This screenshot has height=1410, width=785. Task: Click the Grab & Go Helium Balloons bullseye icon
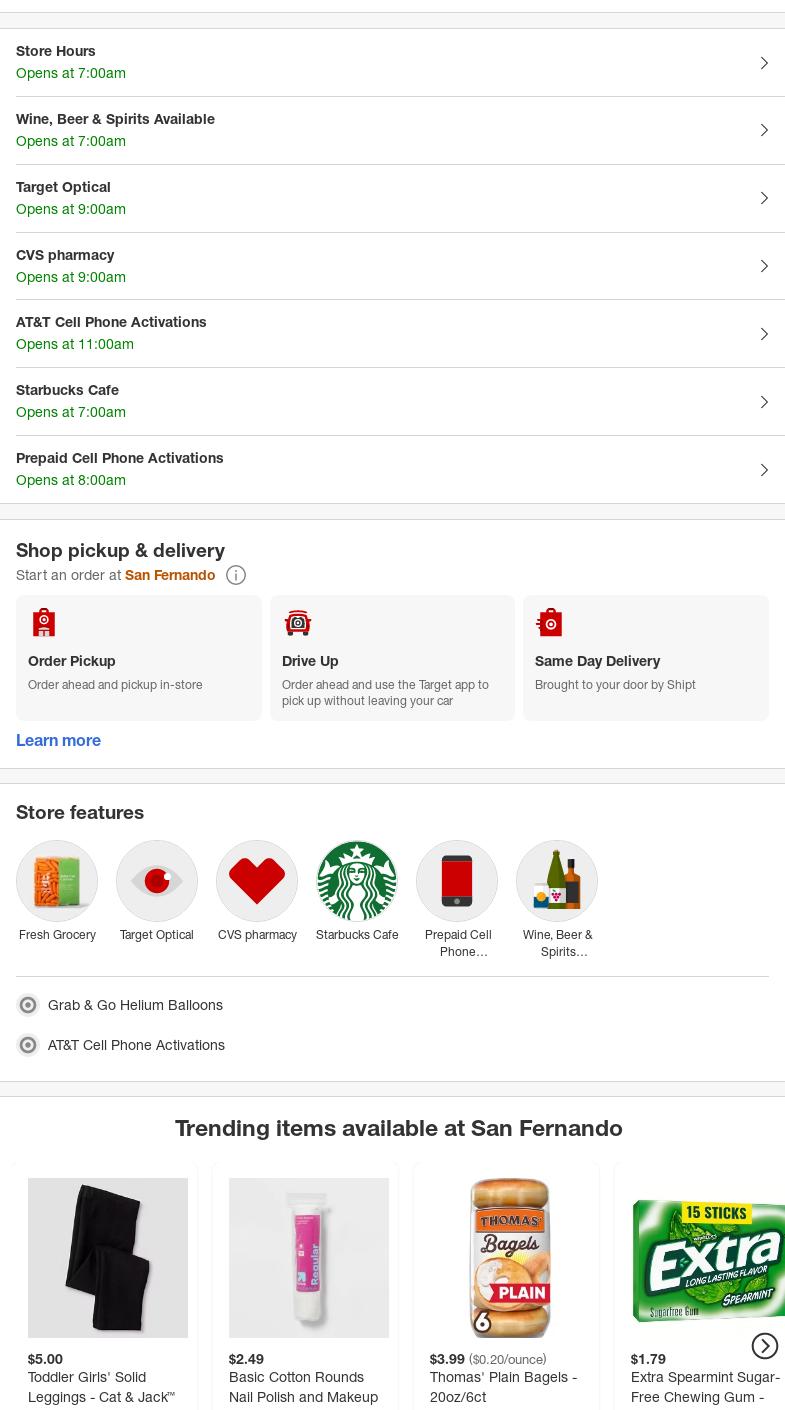coord(28,1005)
